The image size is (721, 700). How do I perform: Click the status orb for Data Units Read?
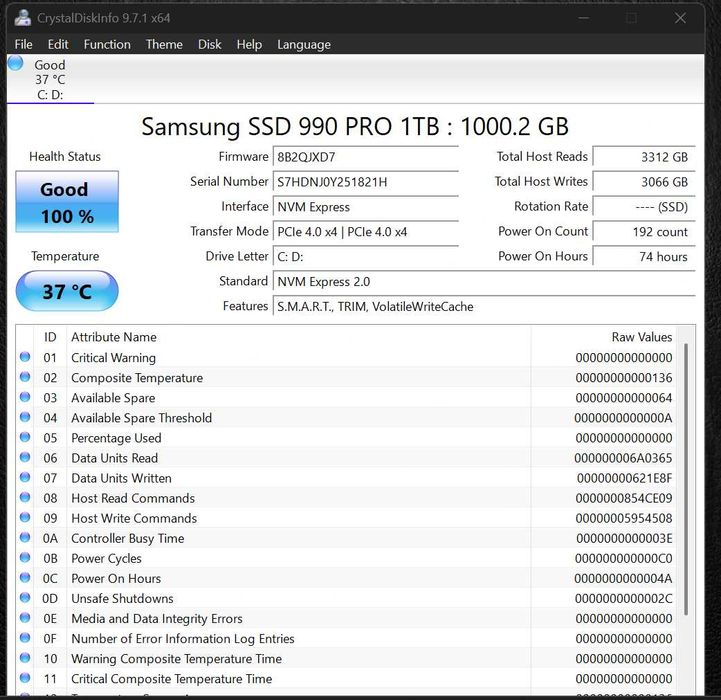[x=25, y=457]
